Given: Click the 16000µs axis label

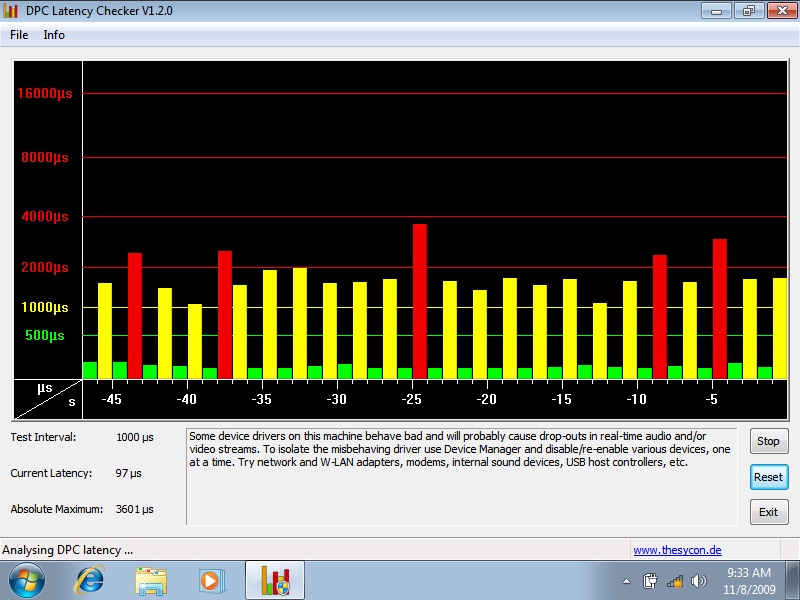Looking at the screenshot, I should point(45,93).
